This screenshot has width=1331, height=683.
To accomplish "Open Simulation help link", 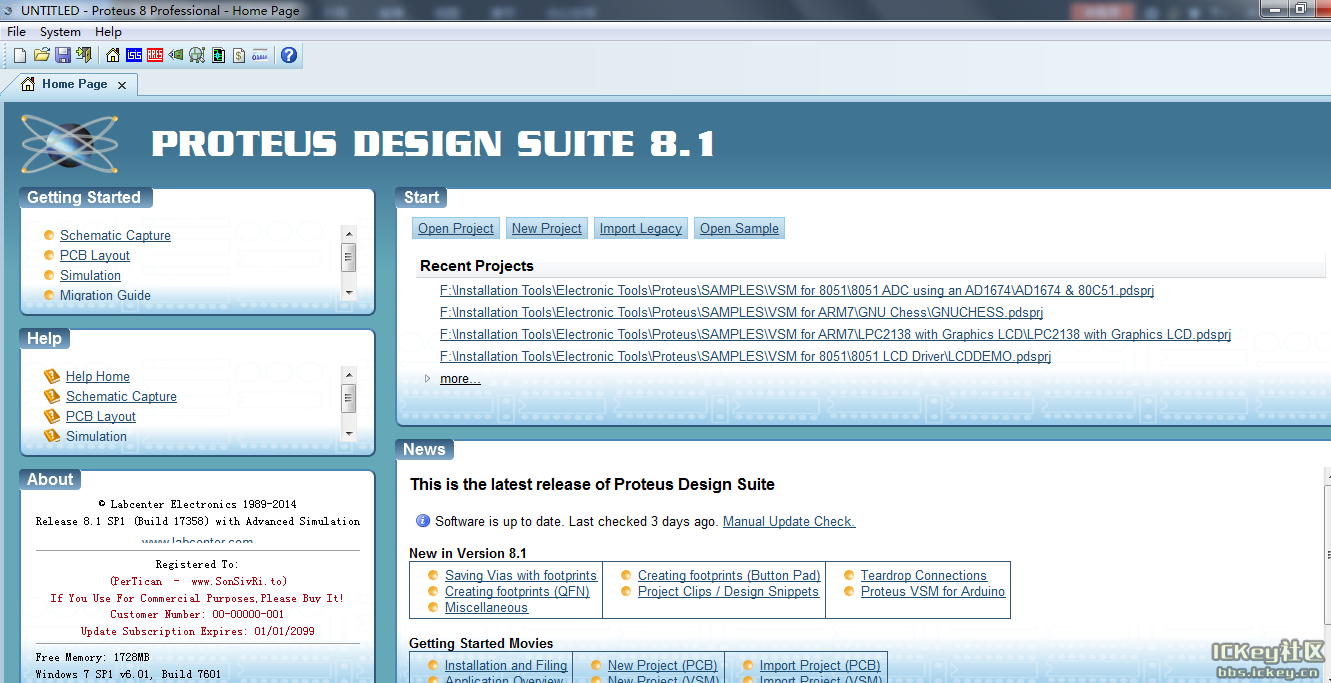I will tap(96, 436).
